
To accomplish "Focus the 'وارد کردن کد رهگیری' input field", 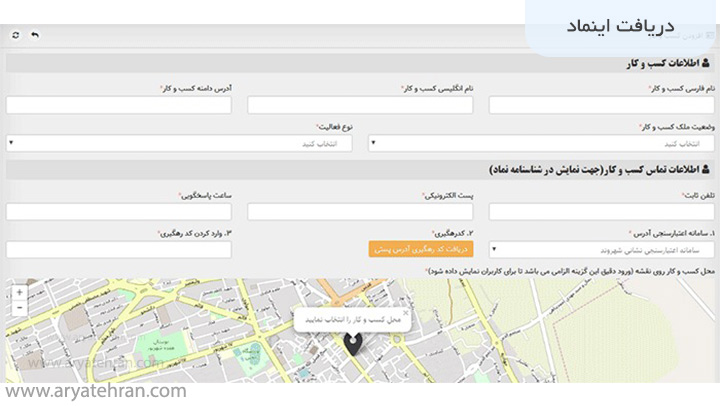I will [118, 250].
